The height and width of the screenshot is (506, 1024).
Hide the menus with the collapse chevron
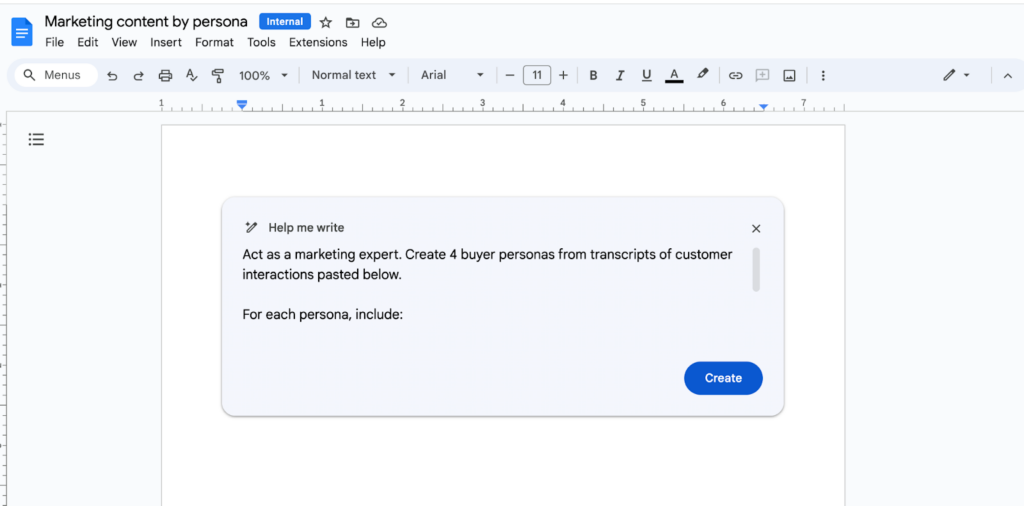[x=1008, y=76]
